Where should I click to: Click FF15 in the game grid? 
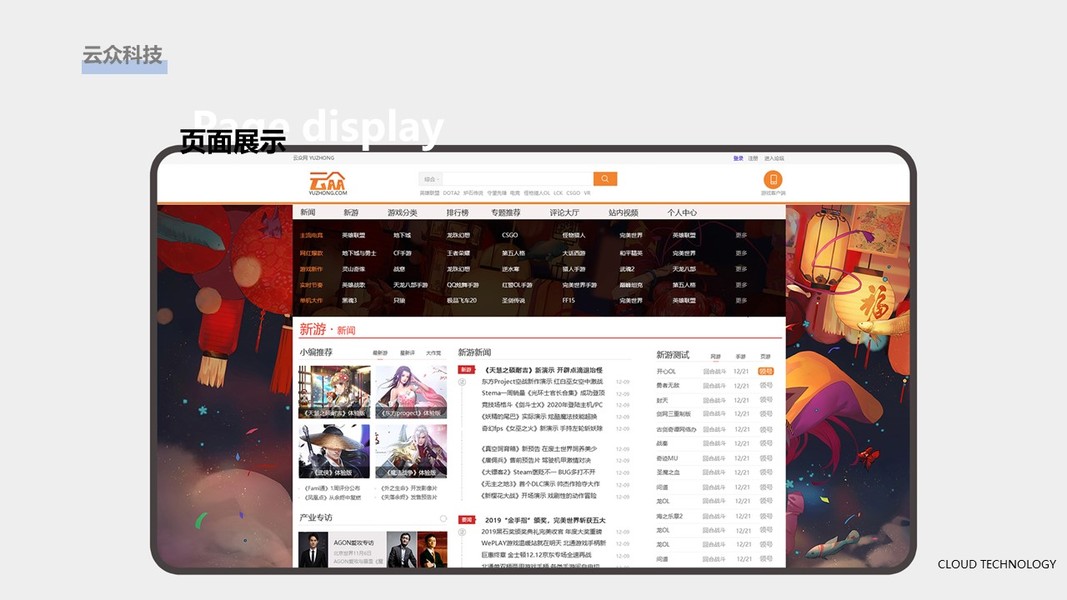(x=568, y=300)
